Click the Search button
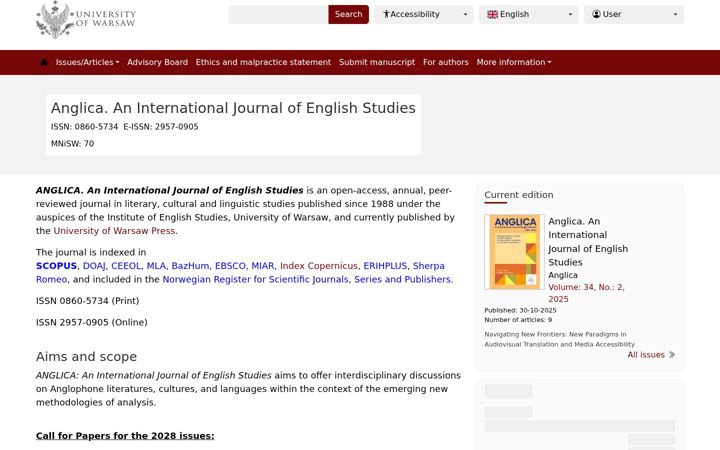Image resolution: width=720 pixels, height=450 pixels. click(x=349, y=14)
